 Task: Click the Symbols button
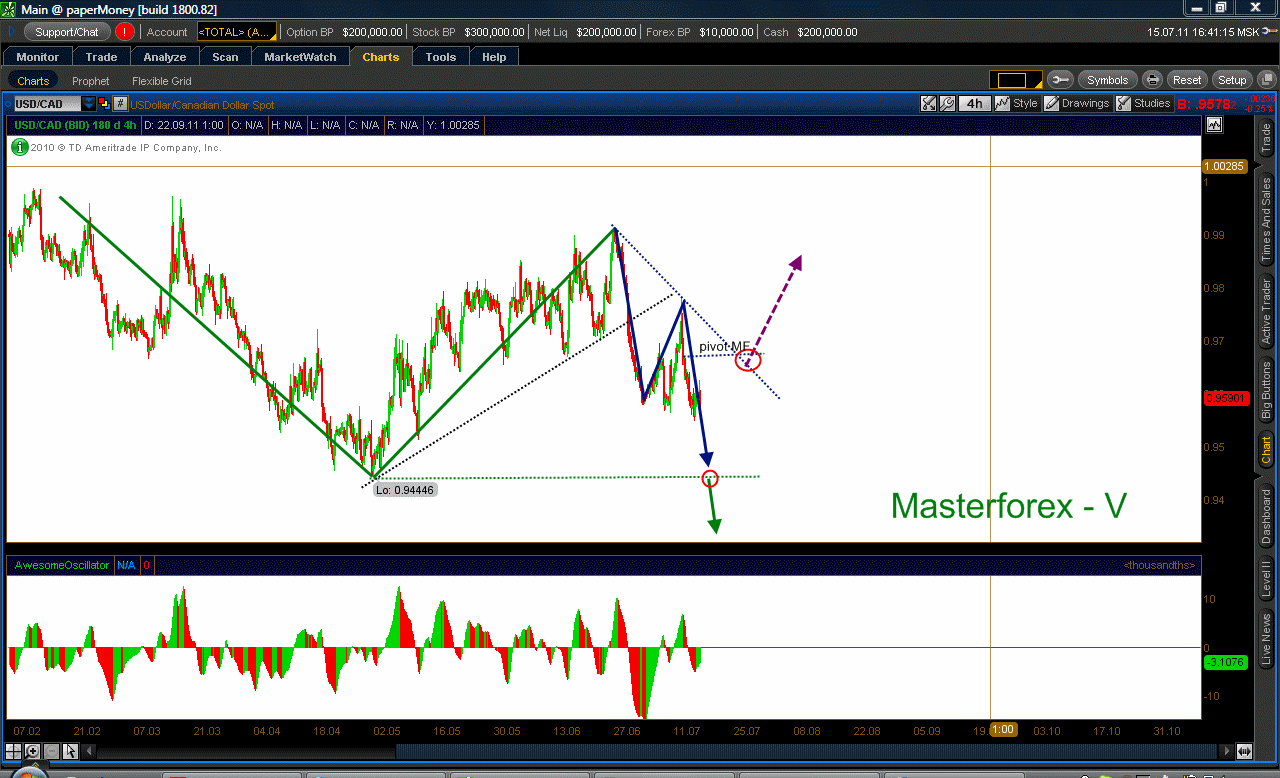(1107, 80)
